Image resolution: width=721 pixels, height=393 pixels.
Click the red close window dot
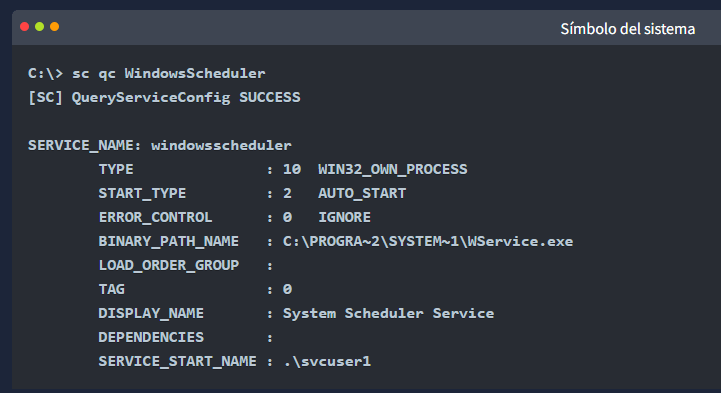coord(25,27)
